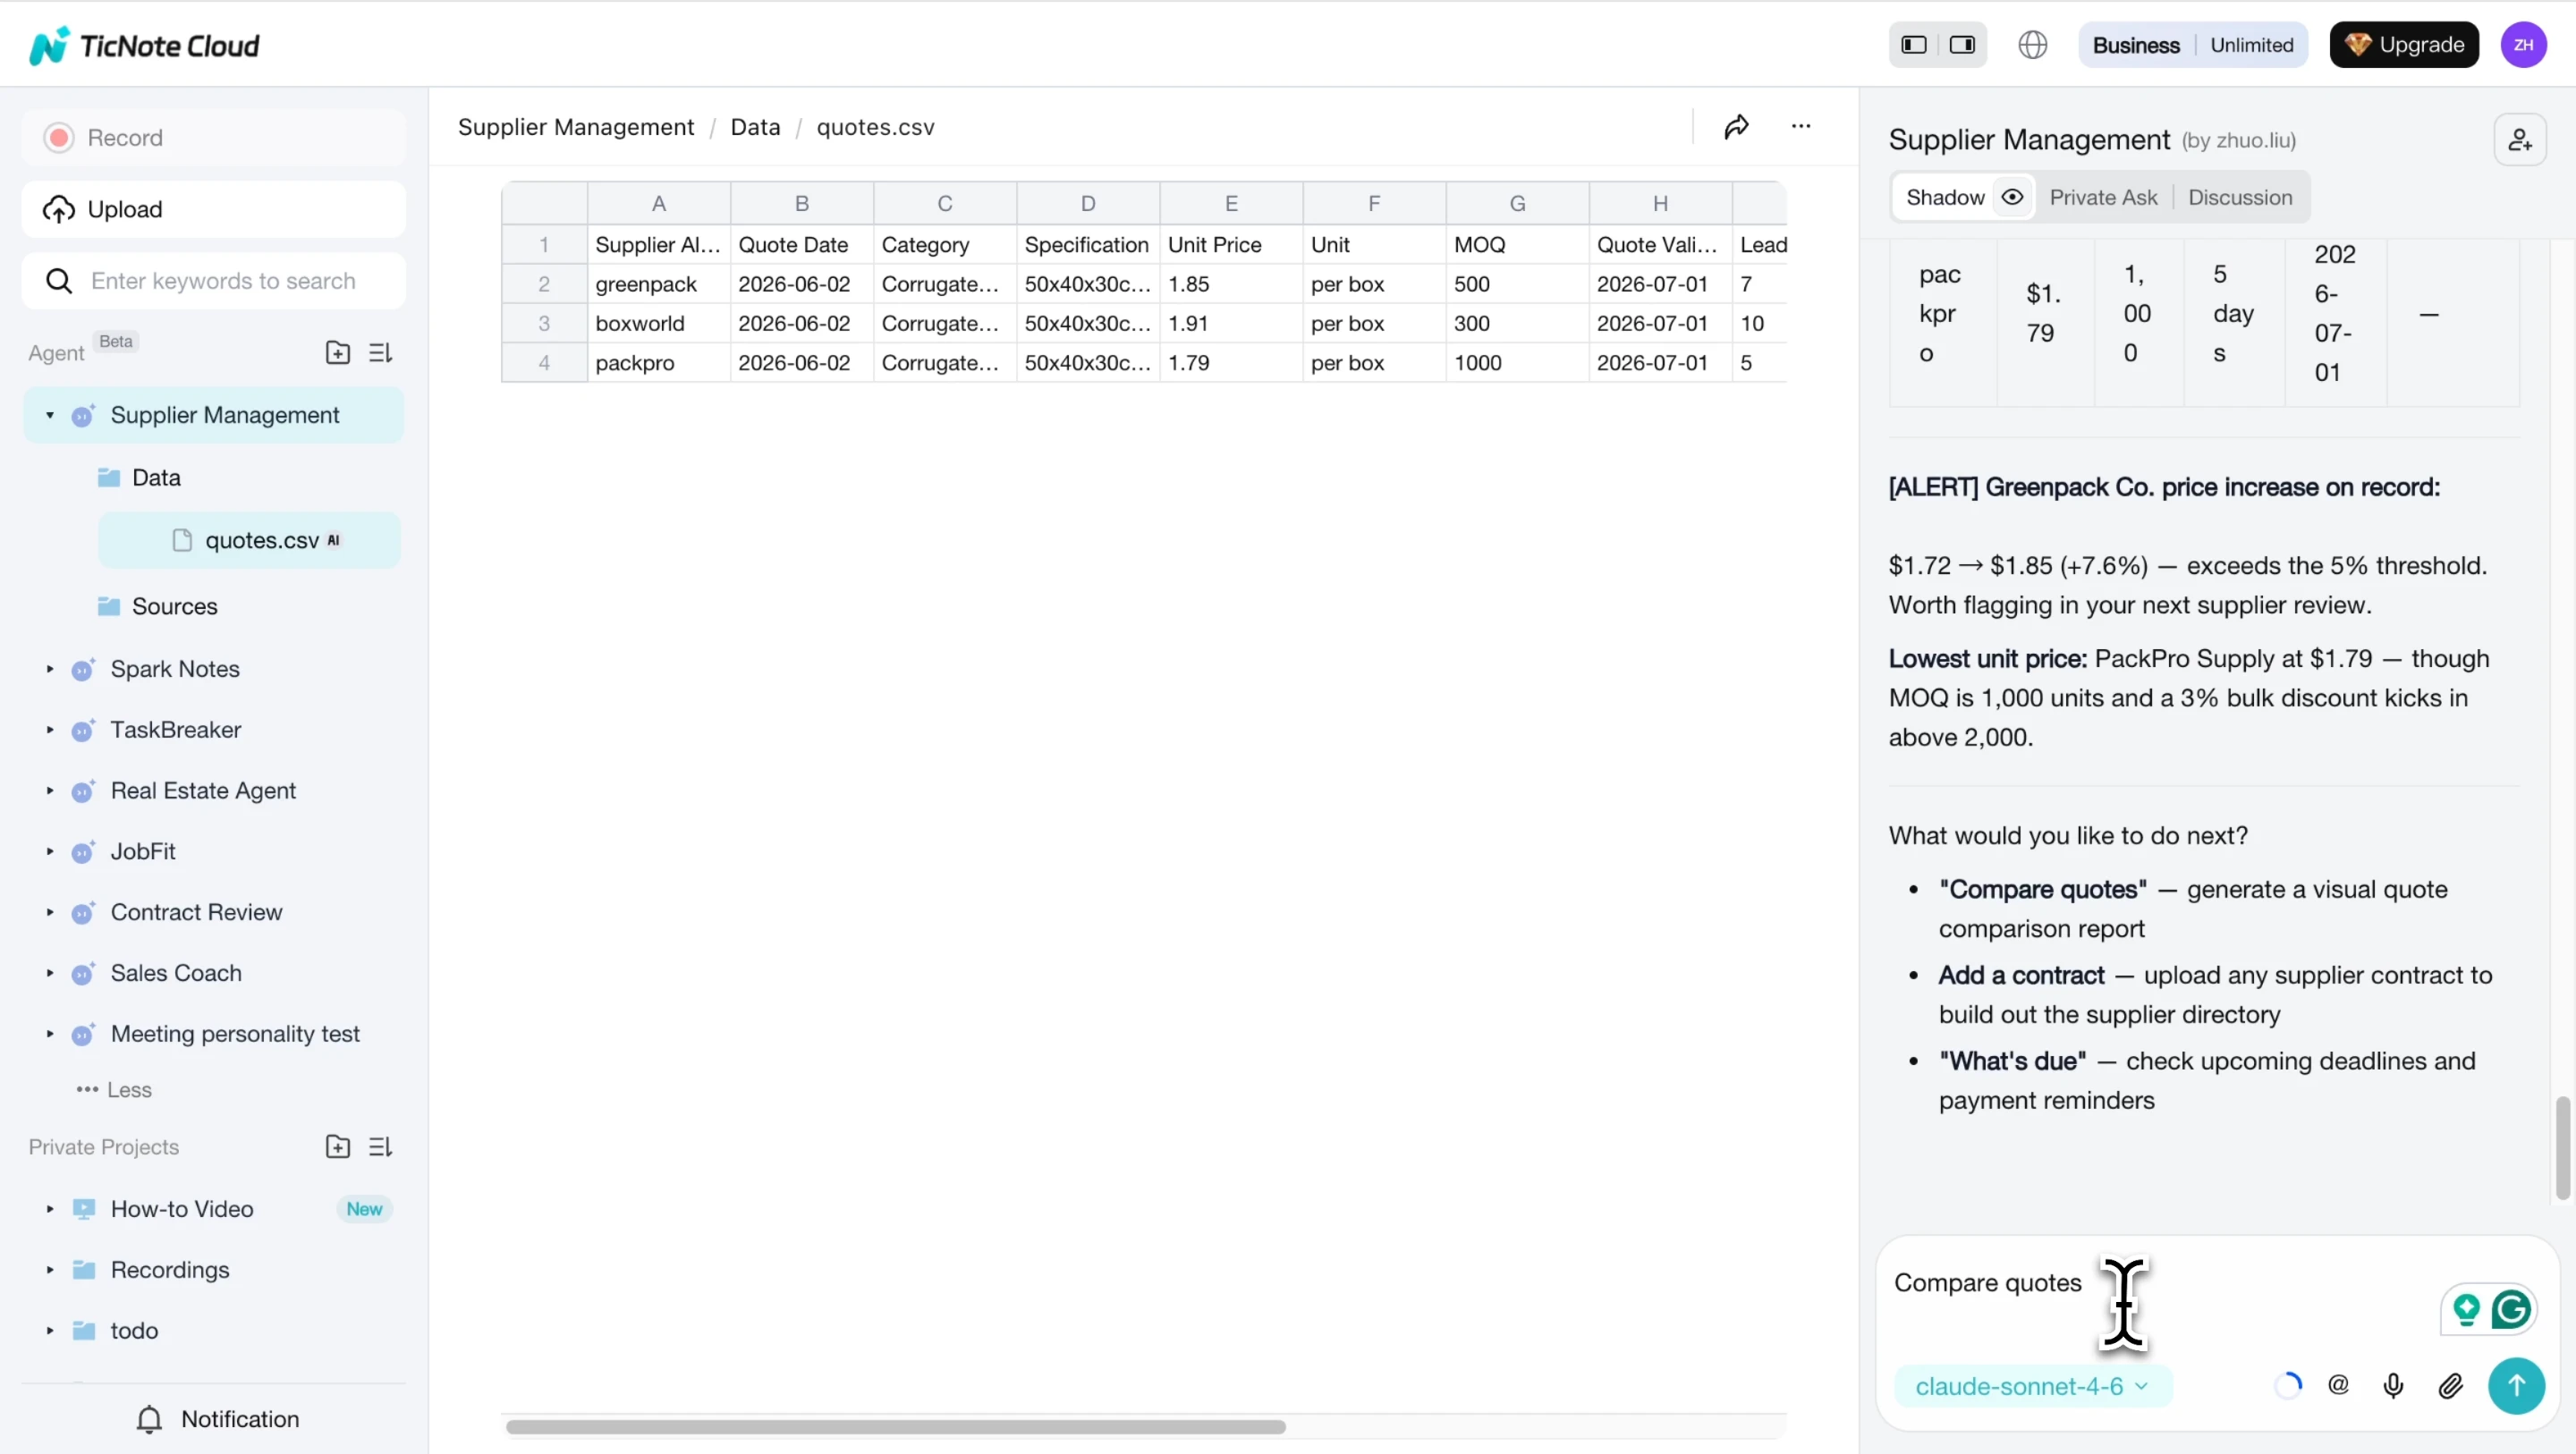This screenshot has width=2576, height=1454.
Task: Select the quotes.csv file
Action: [x=249, y=540]
